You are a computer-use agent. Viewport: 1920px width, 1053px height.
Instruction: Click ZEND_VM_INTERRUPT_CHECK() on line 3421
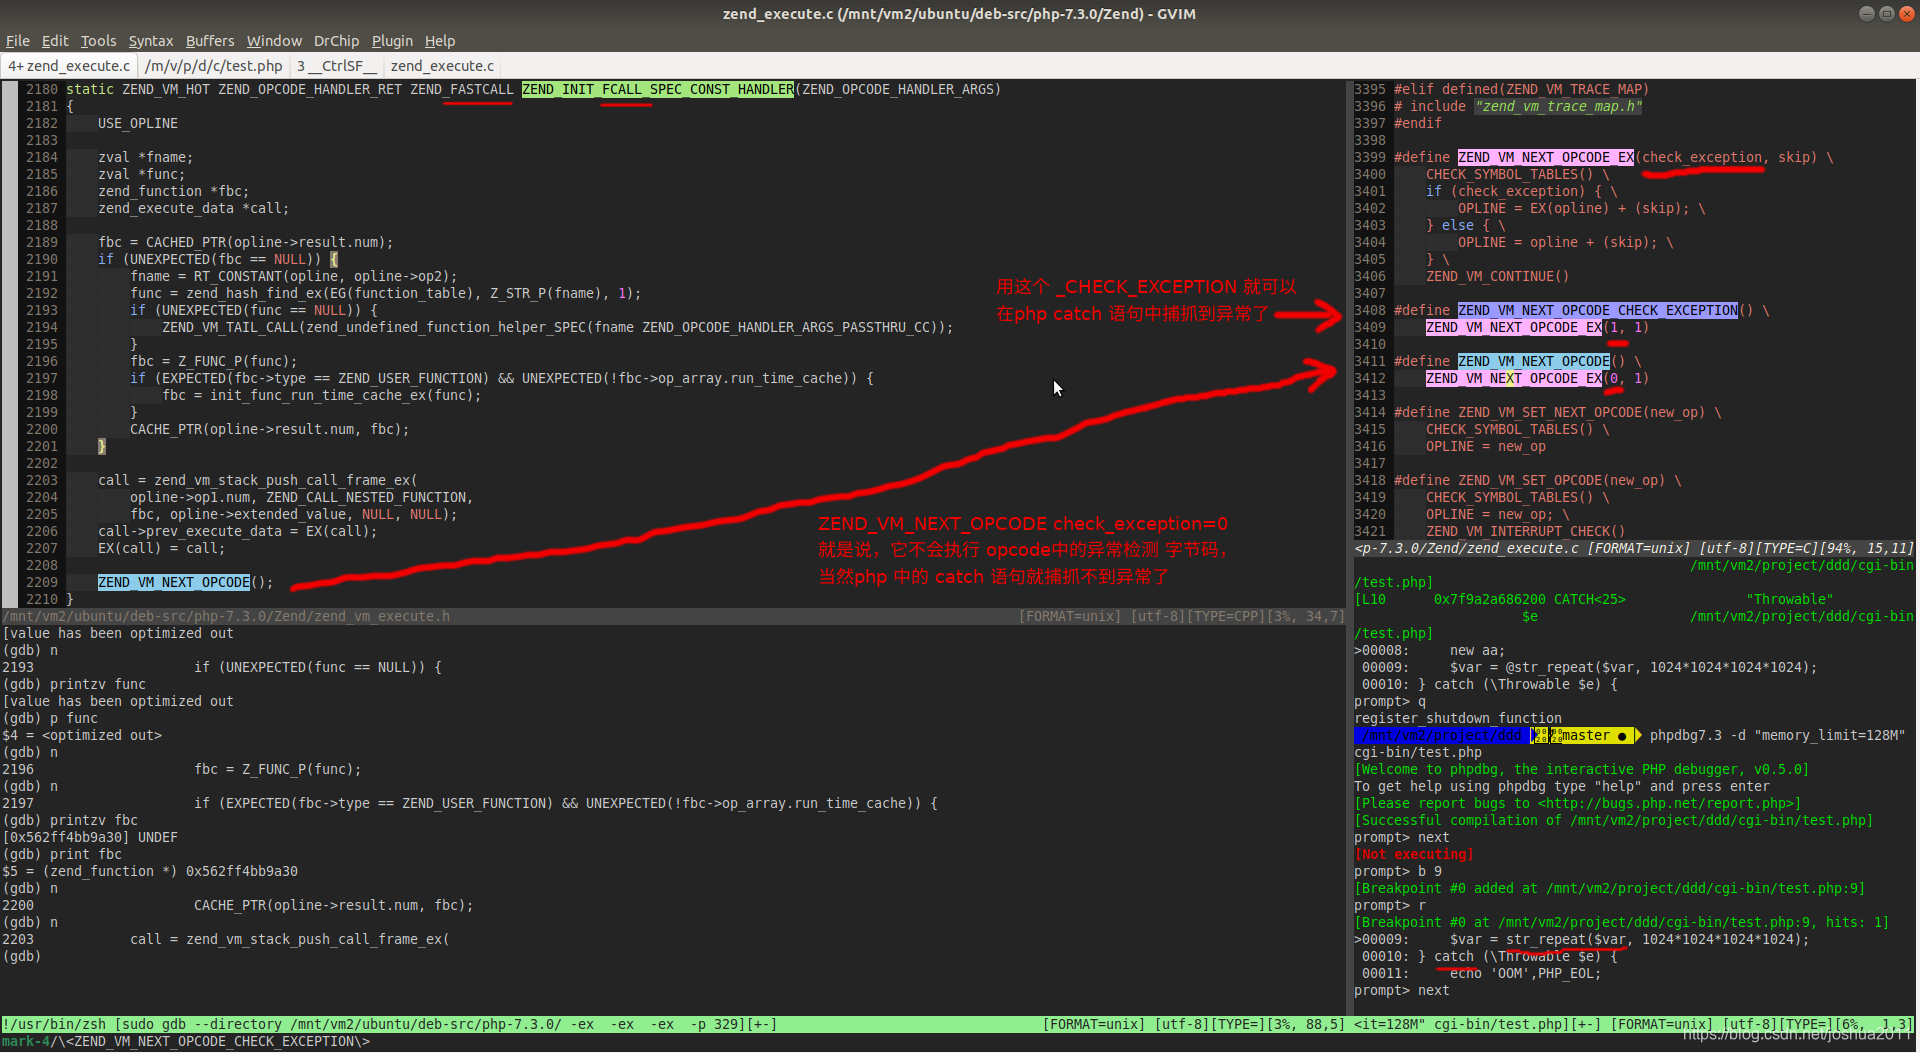1526,532
